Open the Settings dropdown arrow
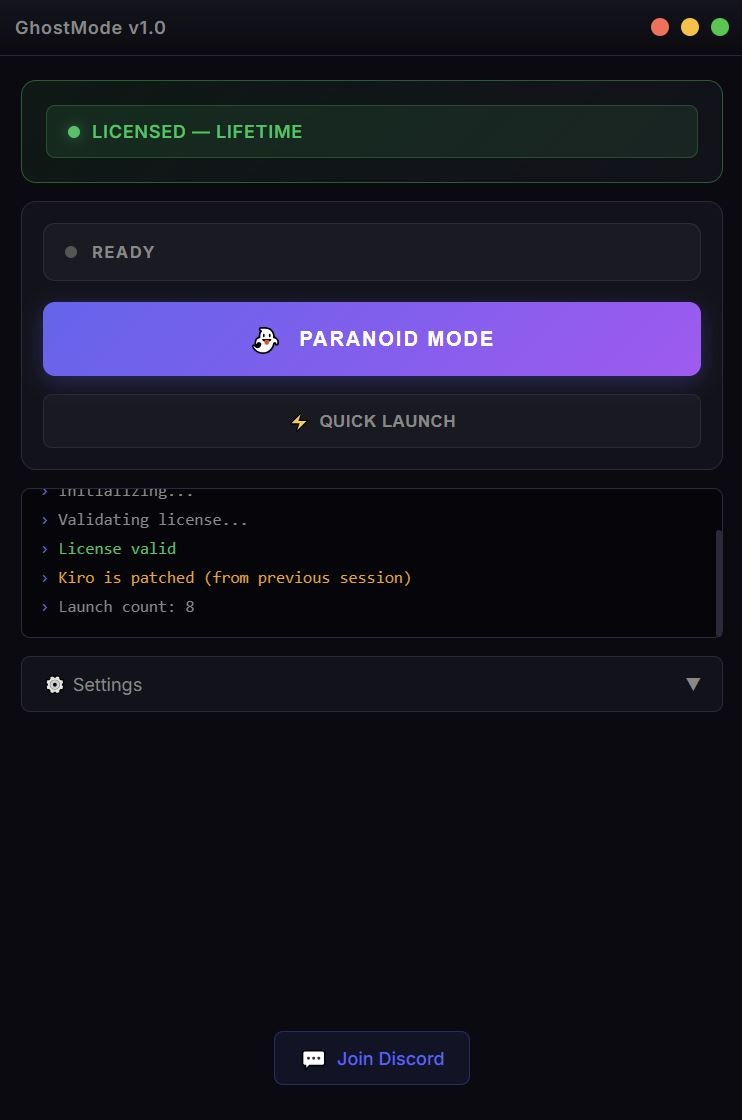Screen dimensions: 742x1120 694,684
